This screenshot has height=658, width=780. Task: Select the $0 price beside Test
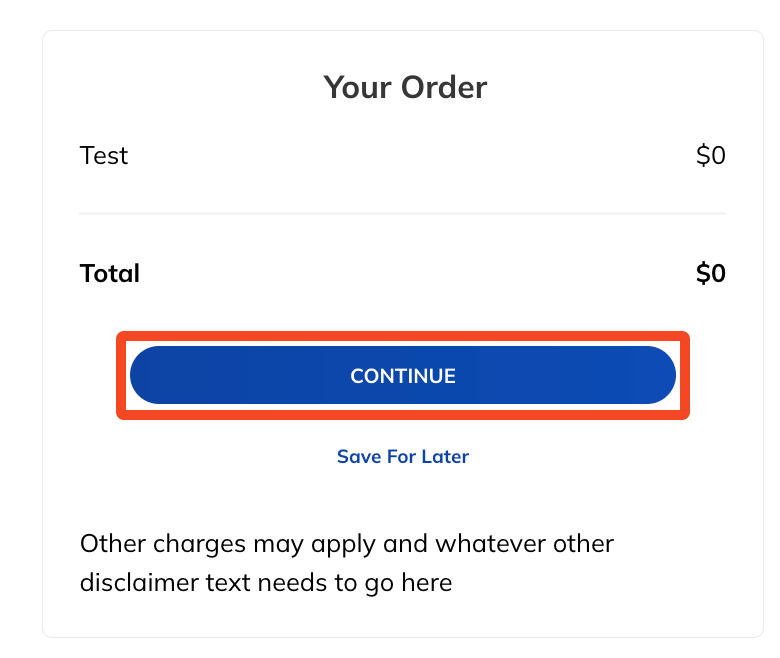point(710,155)
